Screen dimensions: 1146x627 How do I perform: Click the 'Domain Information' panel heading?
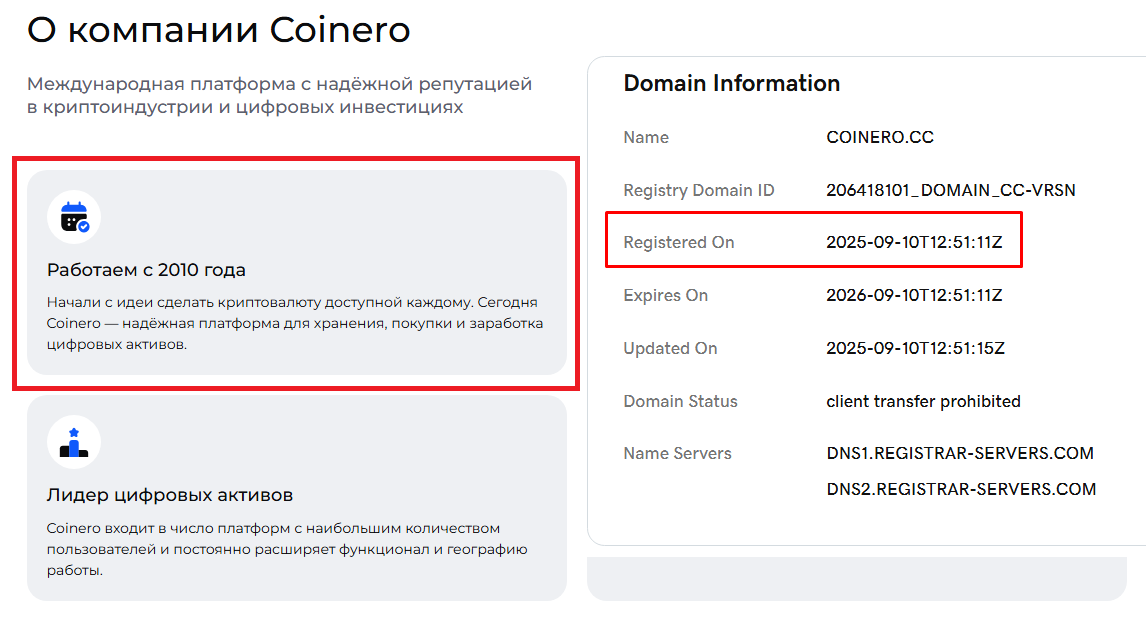(x=732, y=83)
